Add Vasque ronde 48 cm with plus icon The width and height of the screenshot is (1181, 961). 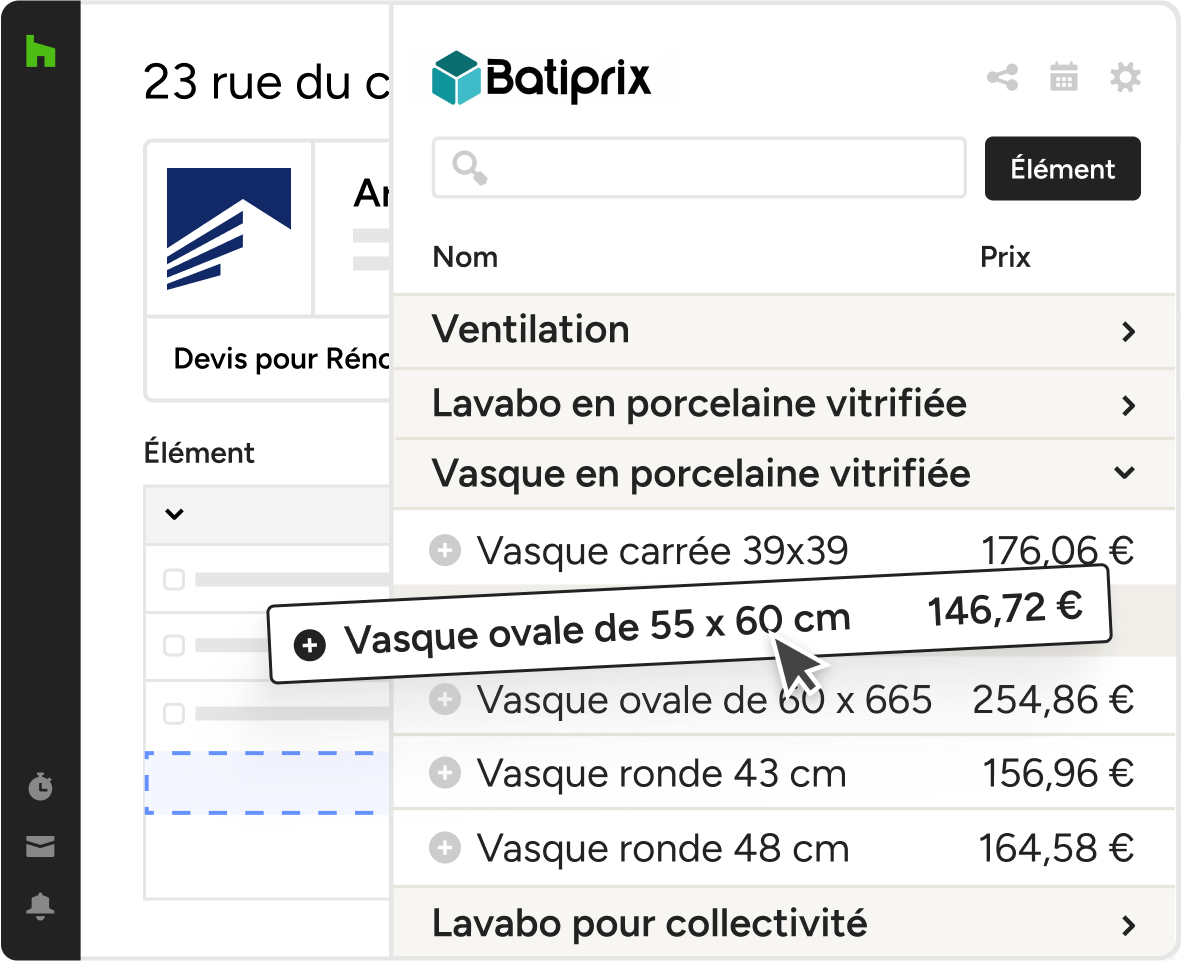pyautogui.click(x=444, y=849)
